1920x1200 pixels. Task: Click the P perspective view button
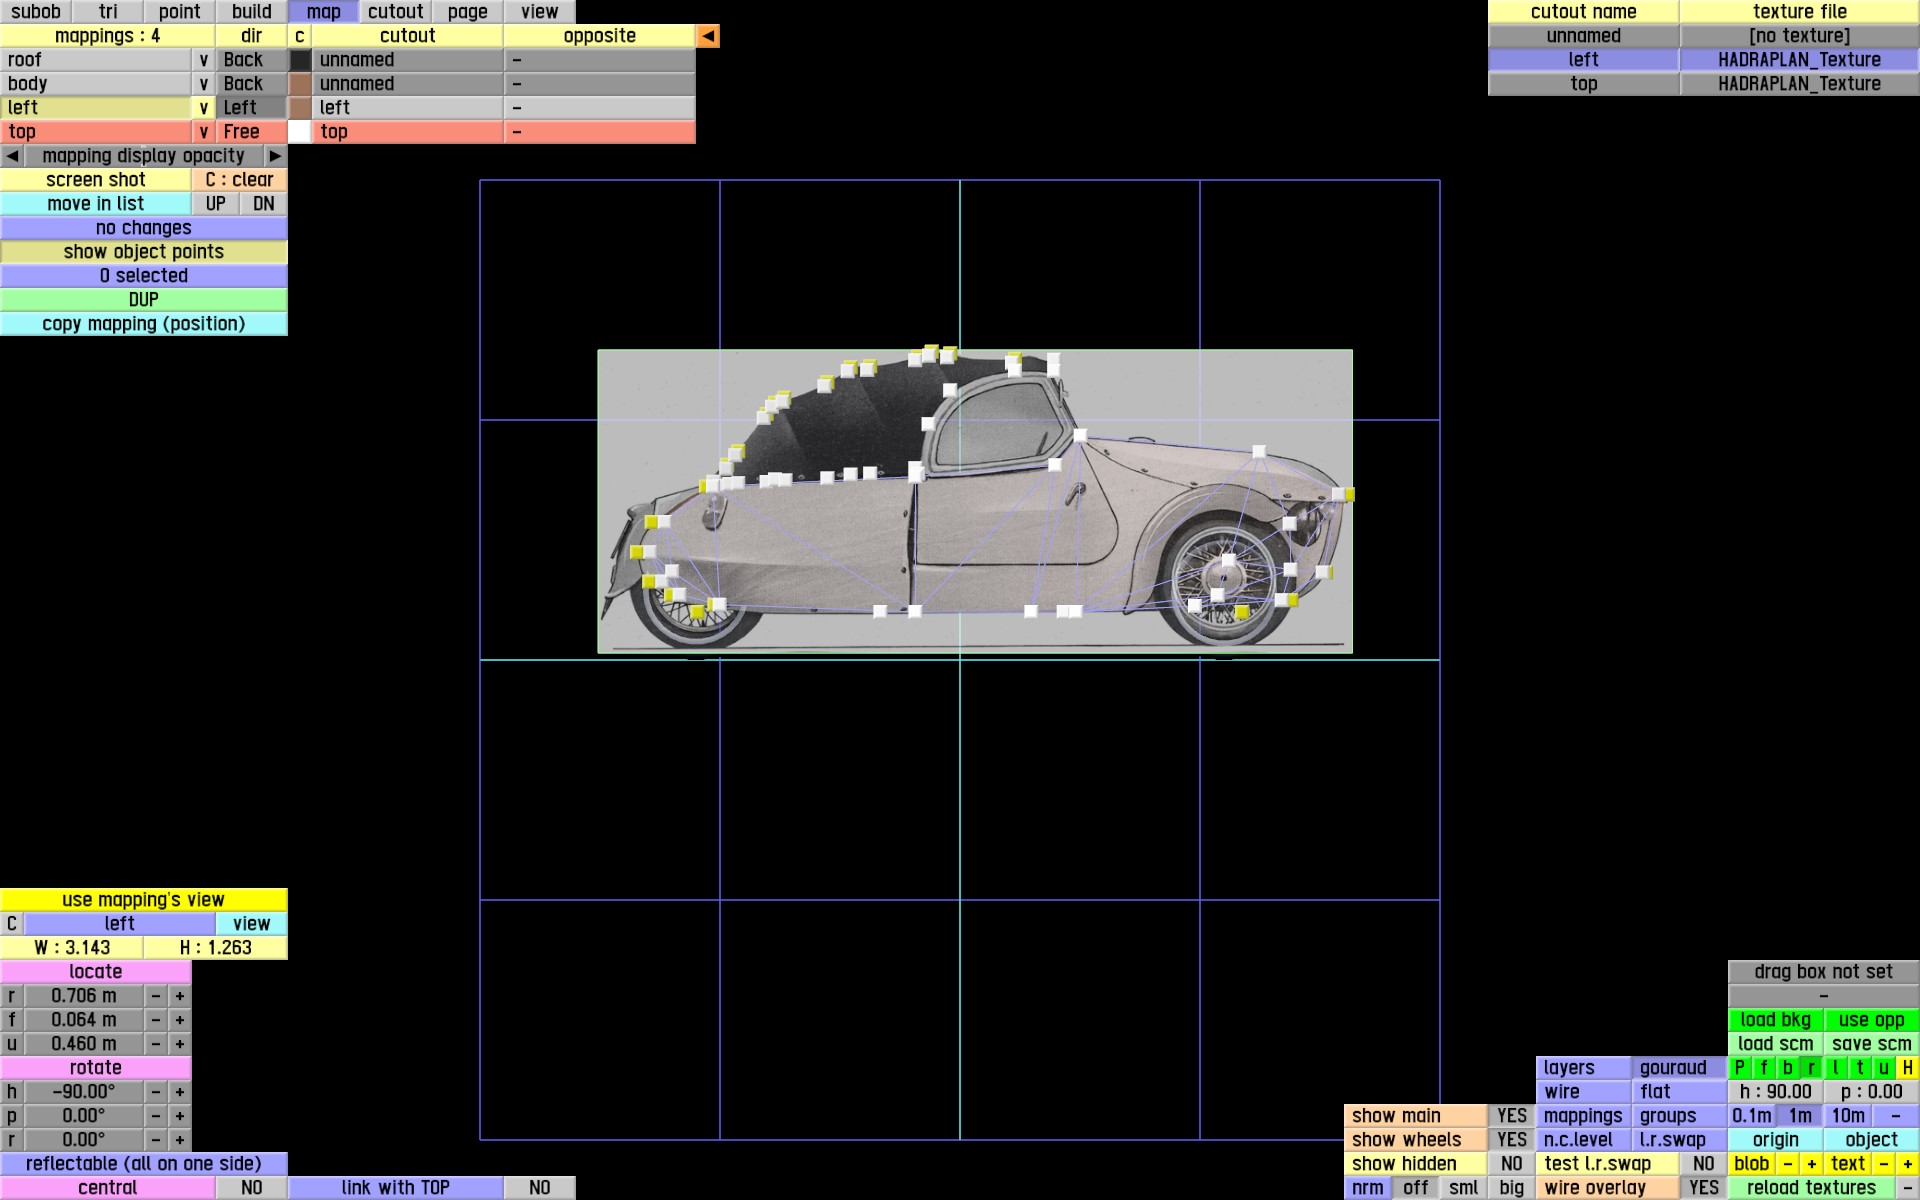(x=1739, y=1068)
